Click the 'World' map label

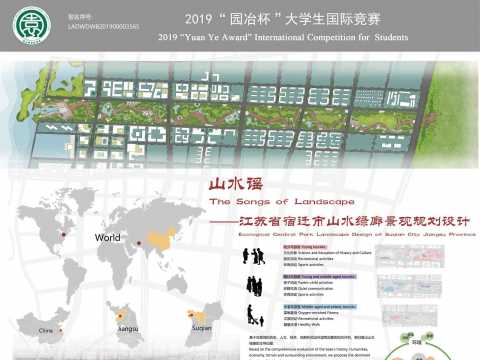point(107,238)
